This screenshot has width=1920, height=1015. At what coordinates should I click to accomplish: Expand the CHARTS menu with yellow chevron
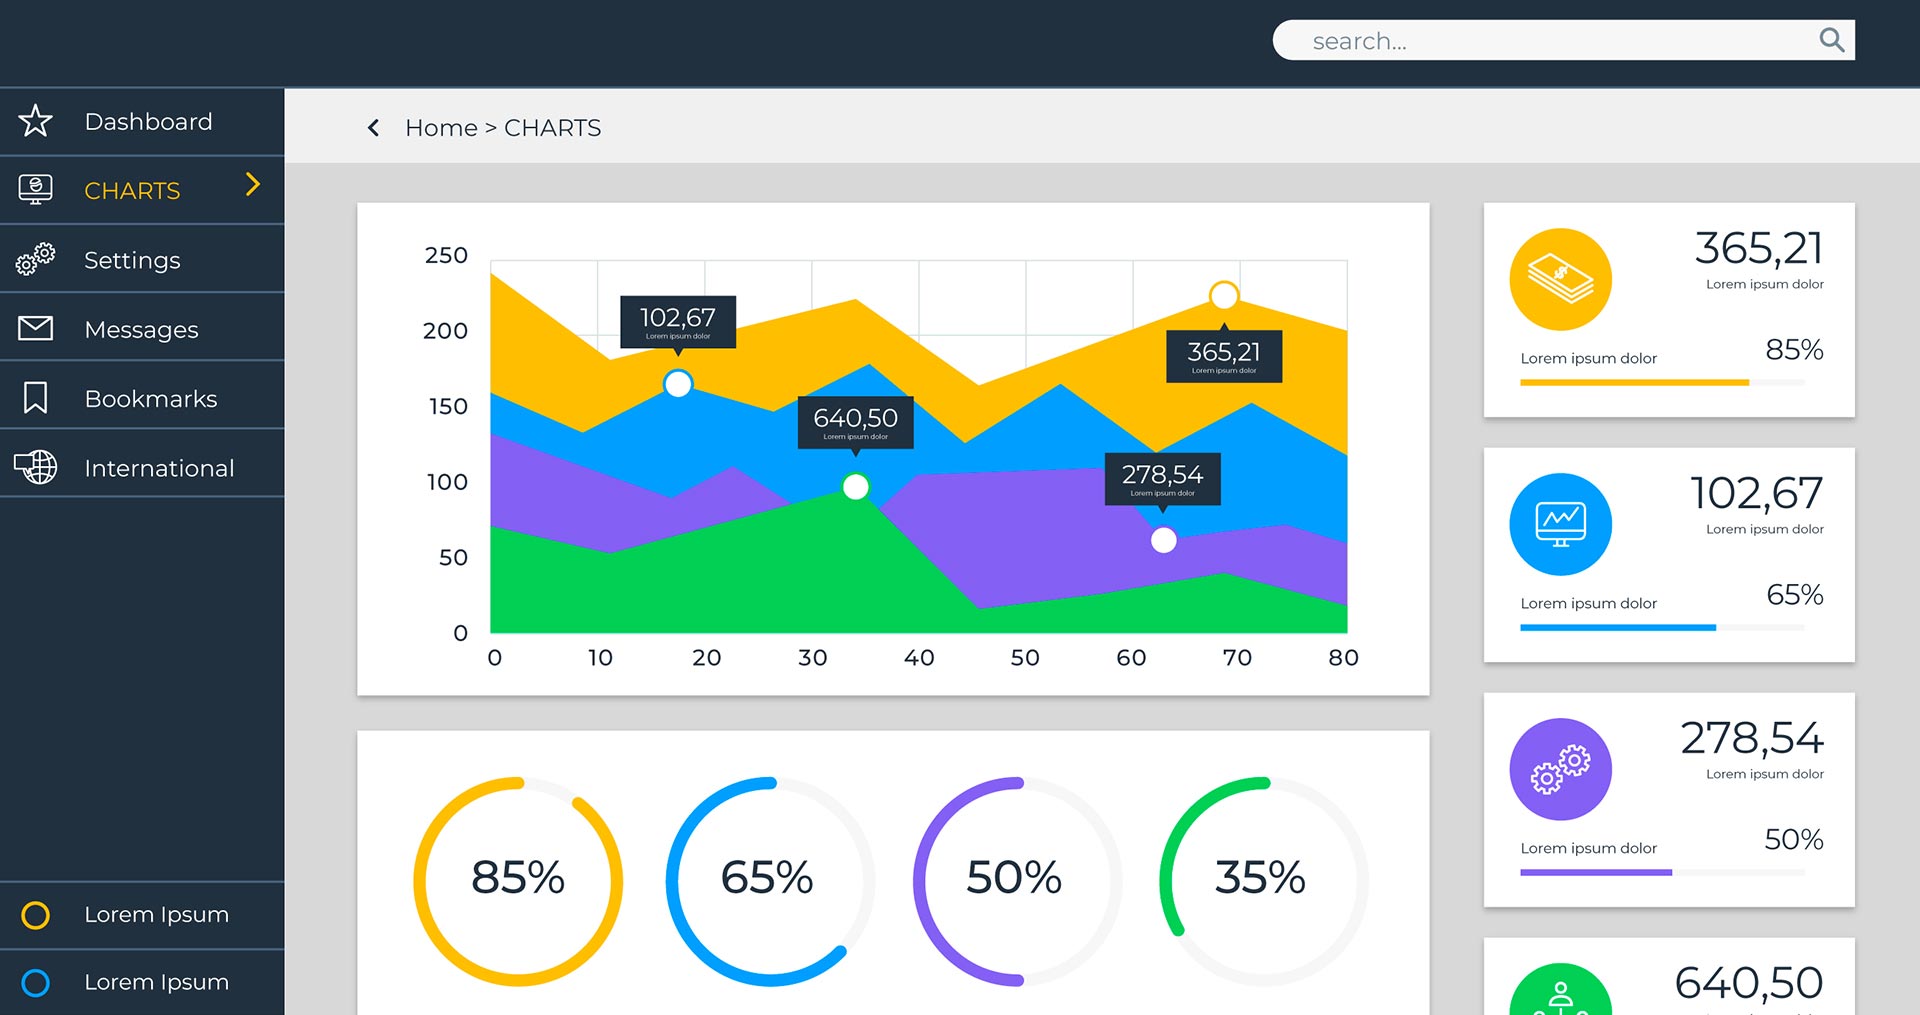[x=253, y=184]
